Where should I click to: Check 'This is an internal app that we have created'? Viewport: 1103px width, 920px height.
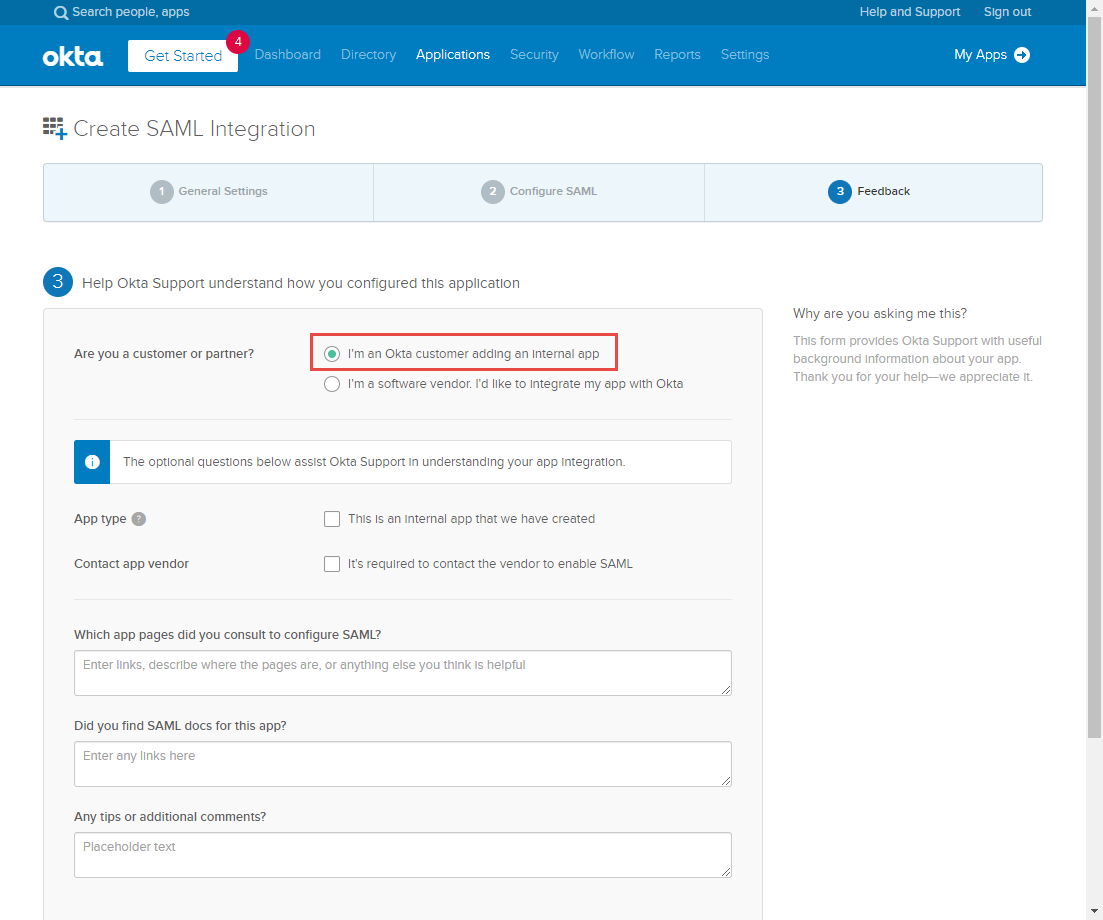point(331,518)
